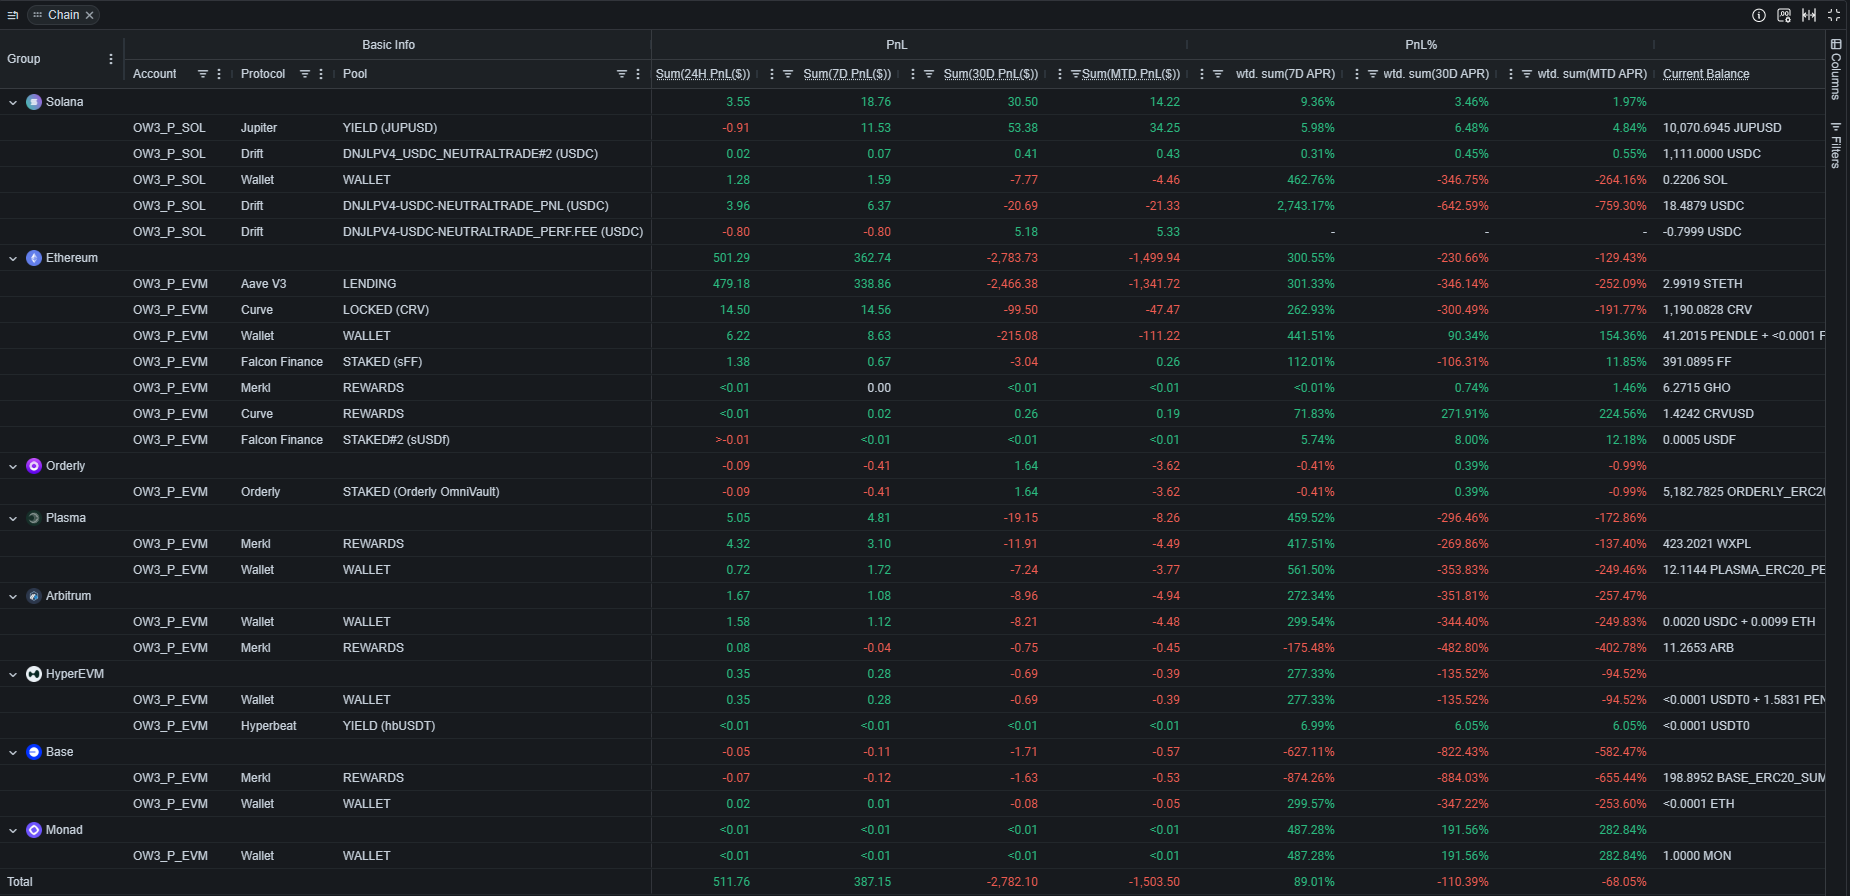Open filter icon next to Sum(MTD PnL($)) header
This screenshot has height=896, width=1850.
(1076, 74)
